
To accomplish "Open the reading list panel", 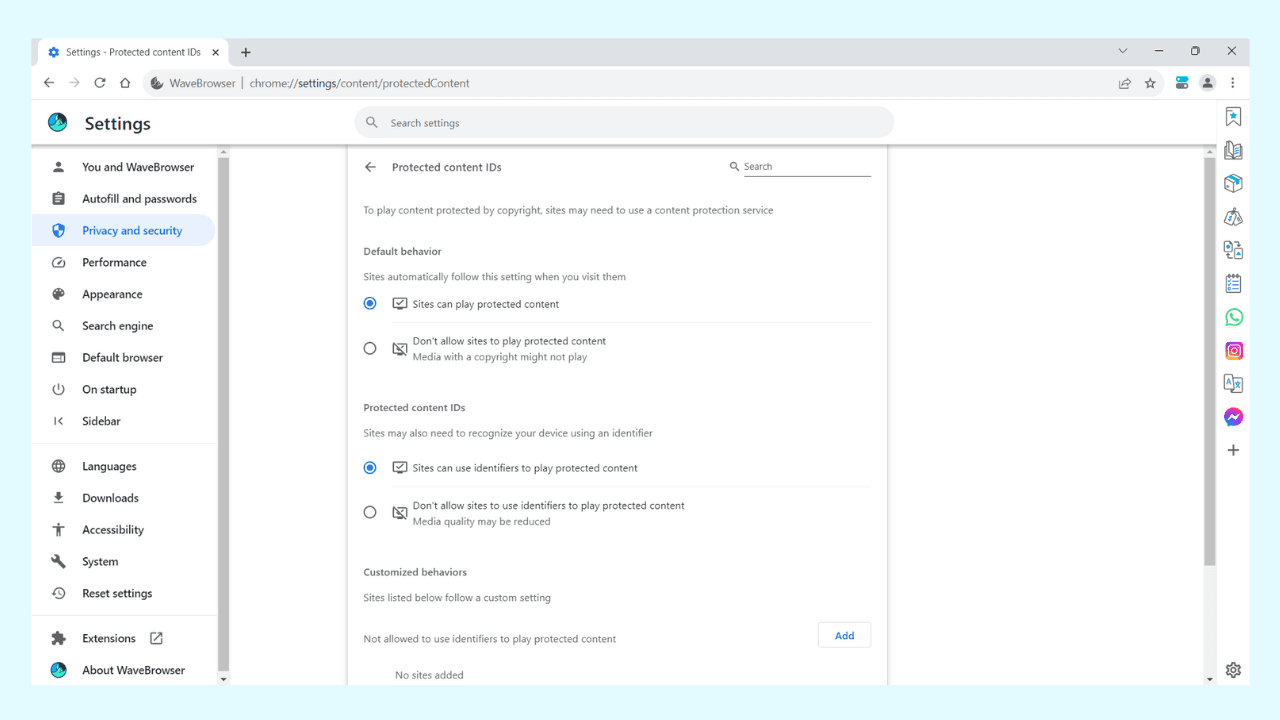I will [x=1233, y=150].
